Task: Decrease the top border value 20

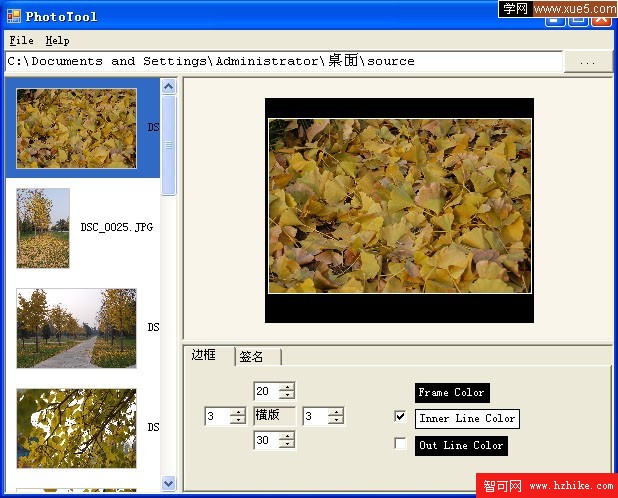Action: 287,395
